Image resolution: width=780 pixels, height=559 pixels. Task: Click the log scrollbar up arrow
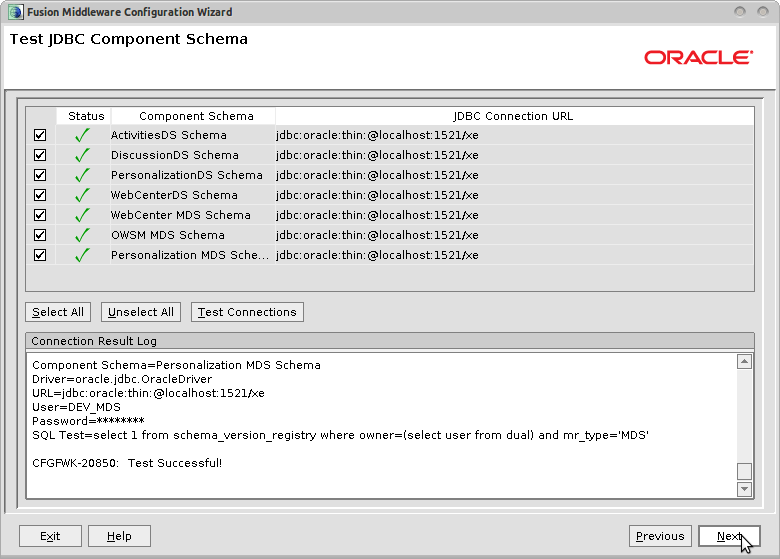[x=744, y=362]
